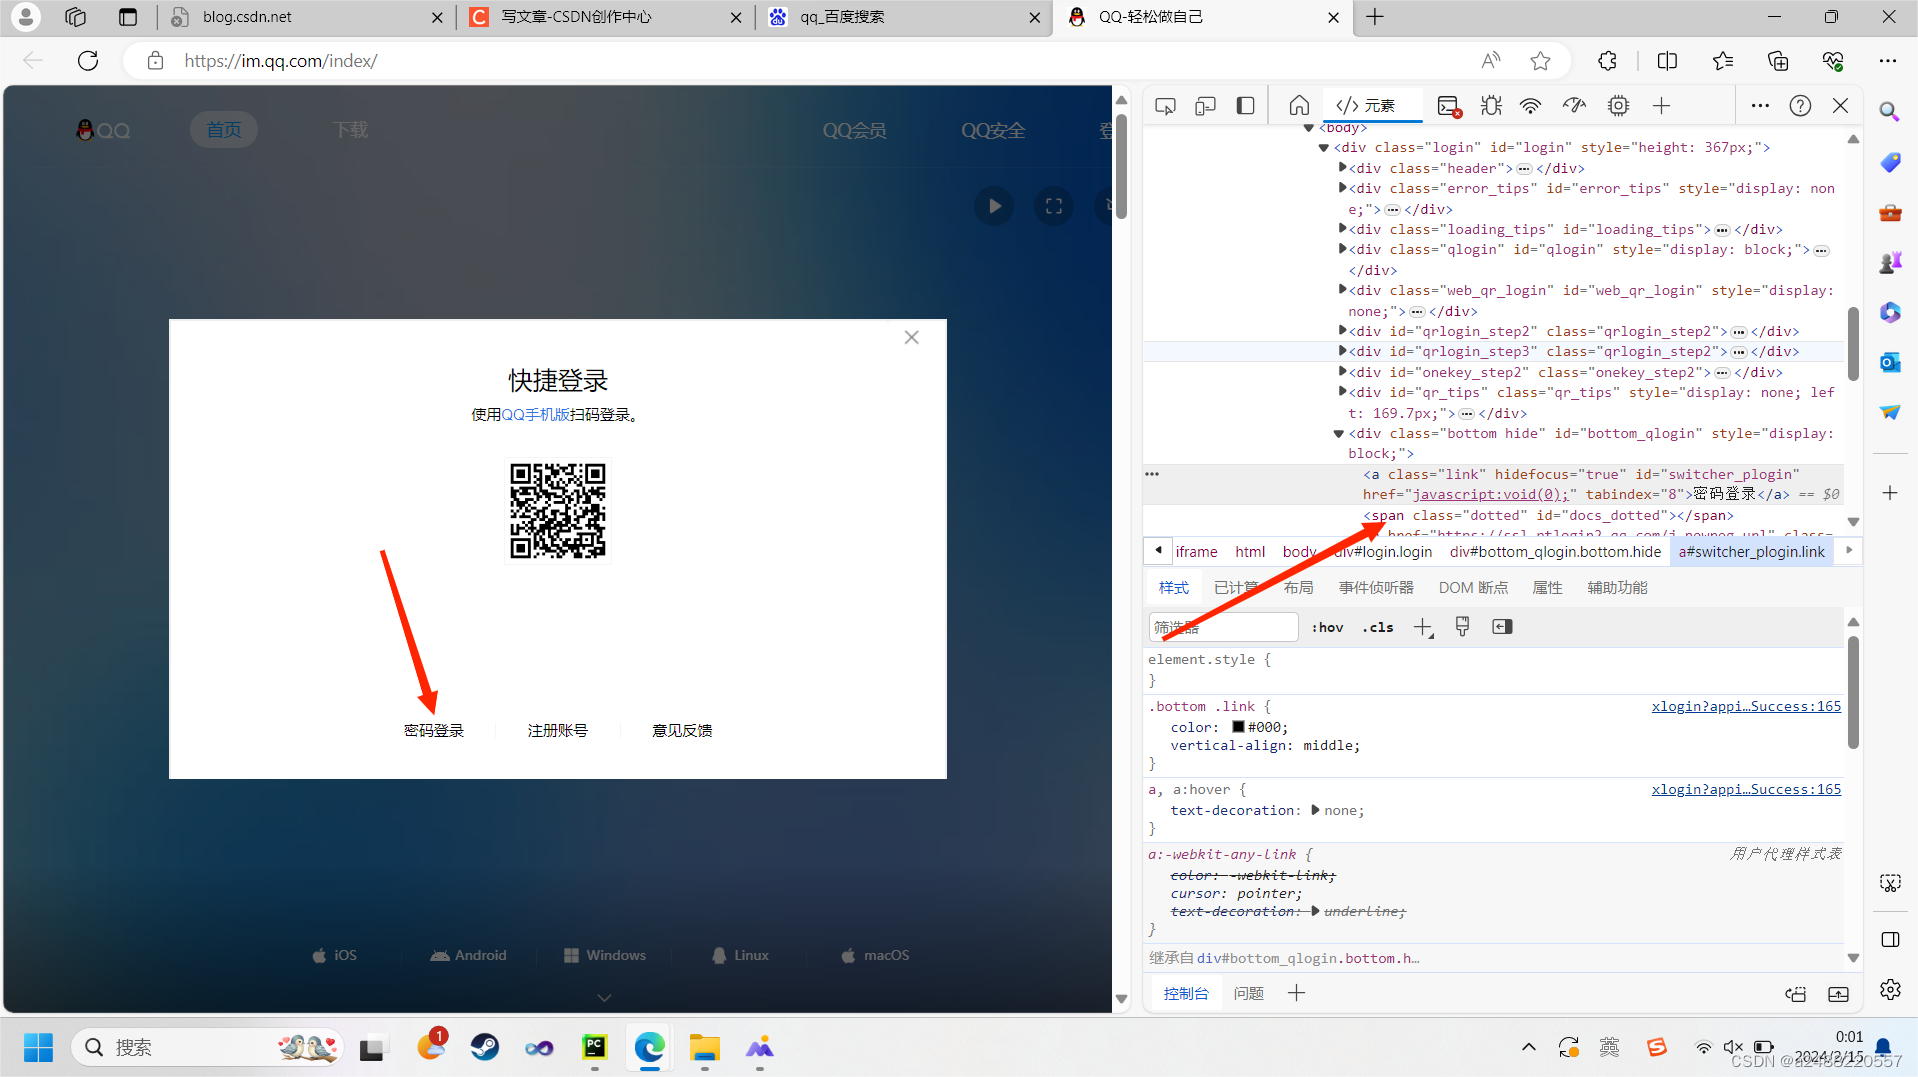Toggle :hov element state button
Viewport: 1918px width, 1077px height.
point(1328,627)
